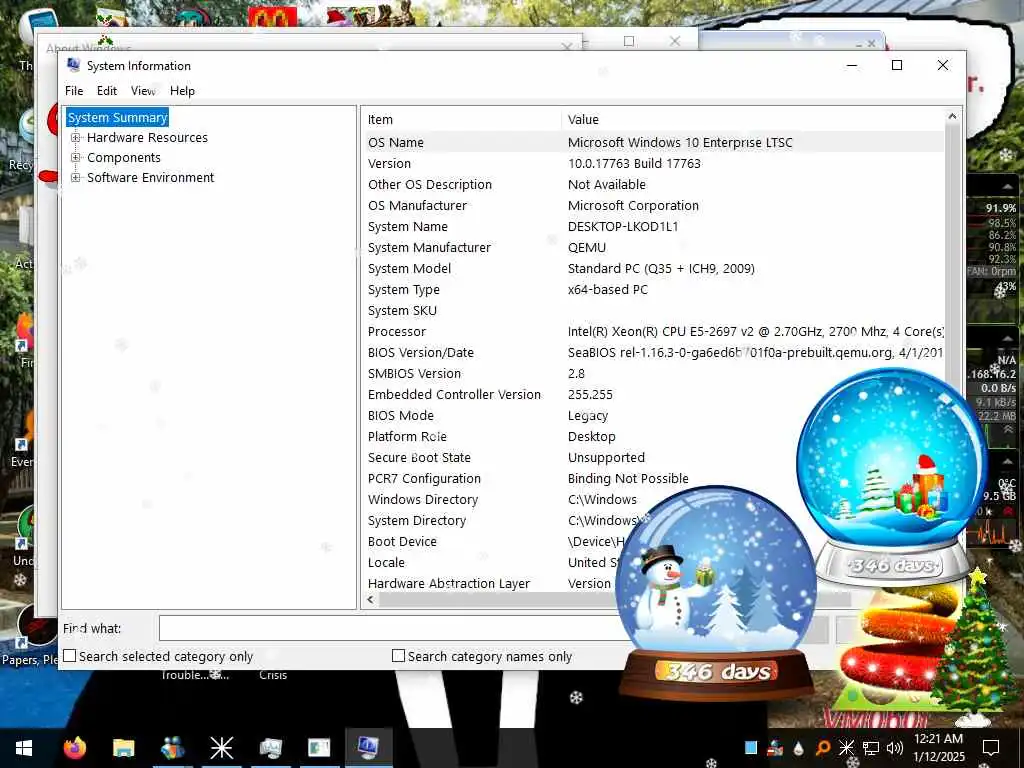This screenshot has height=768, width=1024.
Task: Click the water drop tray icon
Action: (x=798, y=748)
